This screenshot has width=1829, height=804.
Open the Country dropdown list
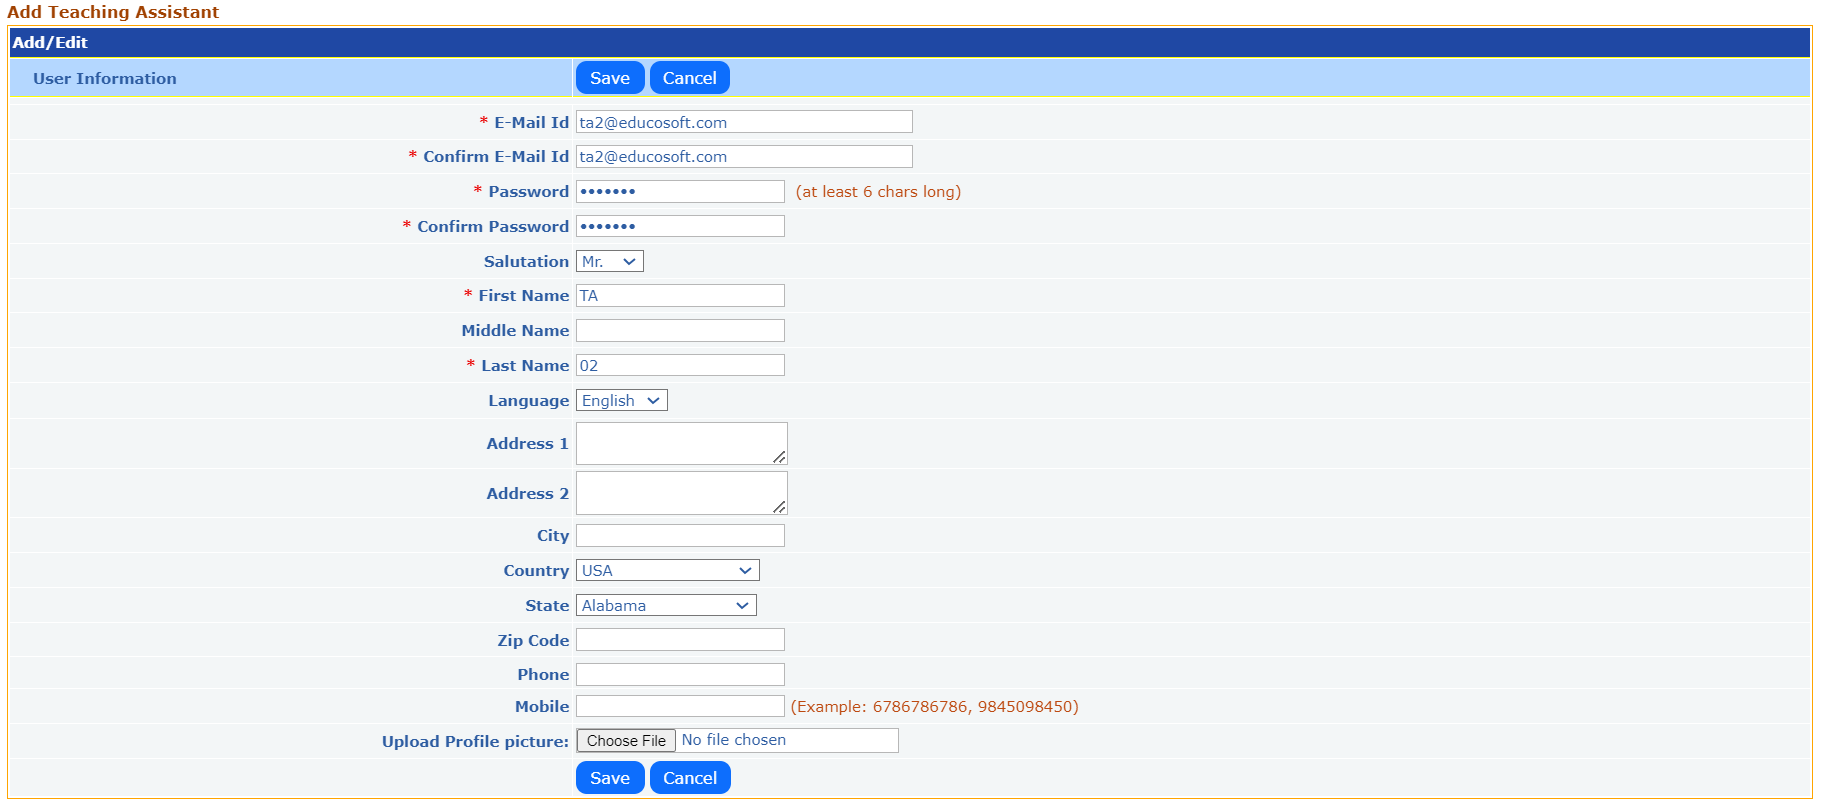[x=667, y=570]
